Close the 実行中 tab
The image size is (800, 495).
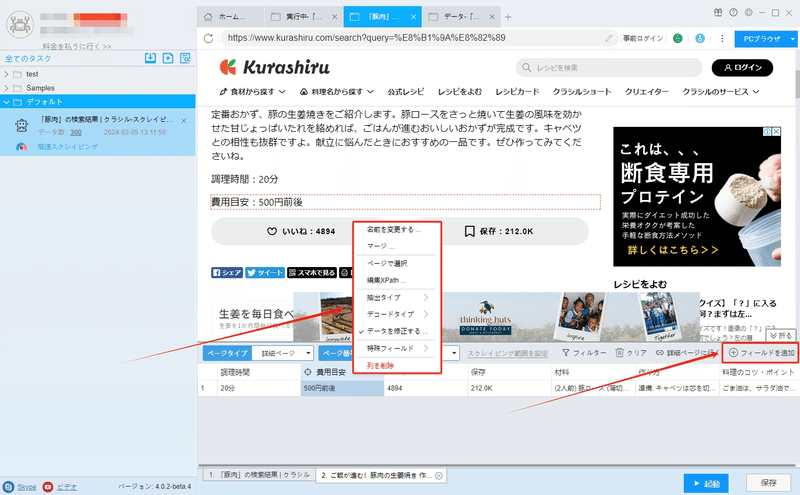(335, 17)
